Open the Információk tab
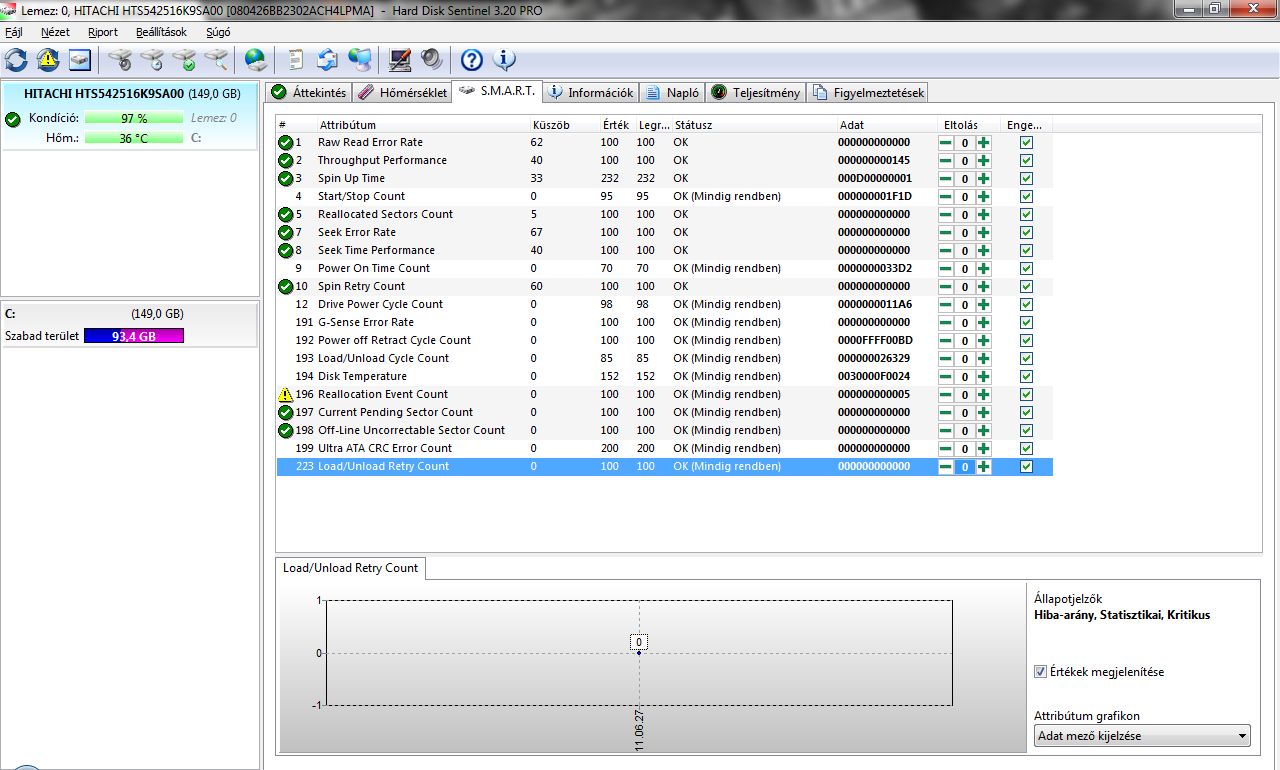This screenshot has width=1280, height=770. point(591,92)
